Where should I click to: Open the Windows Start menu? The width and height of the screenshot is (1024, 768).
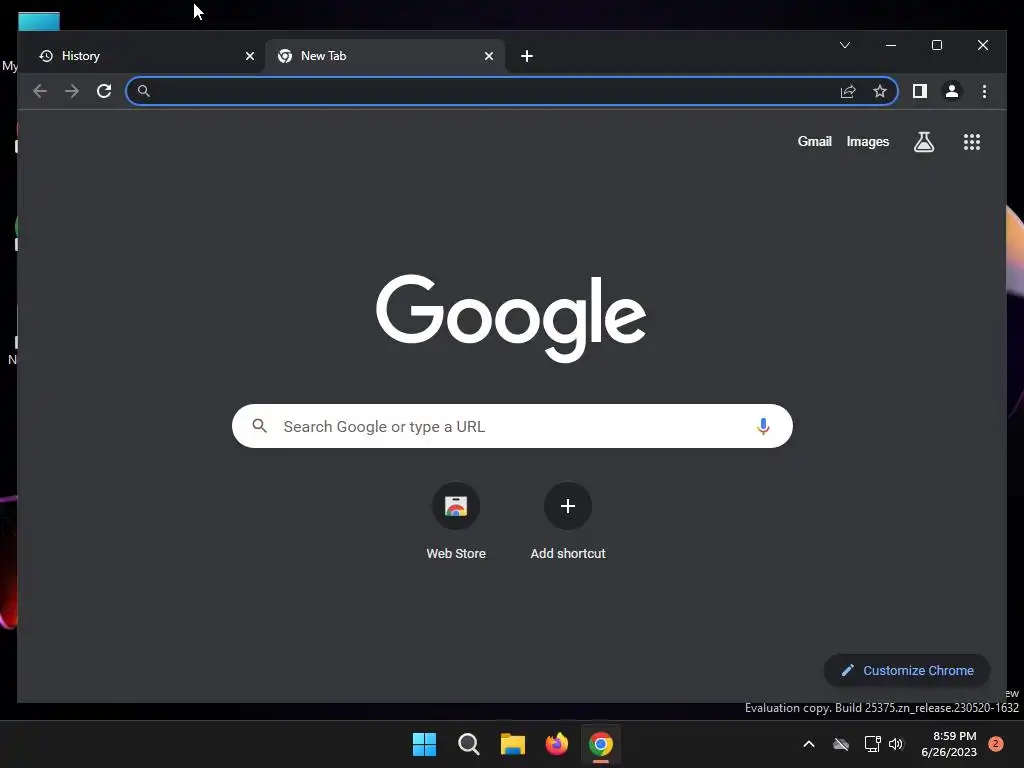424,744
